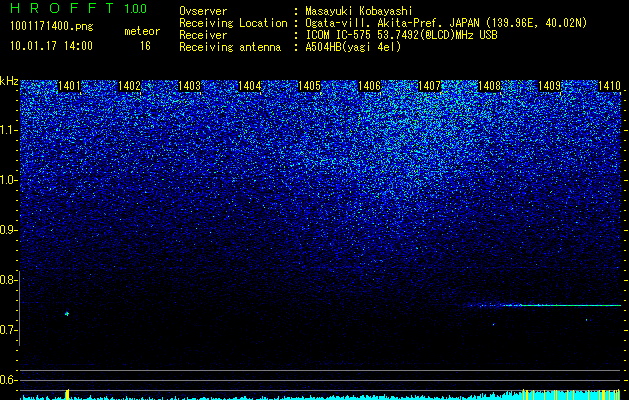Click the 1.0 kHz axis label

pyautogui.click(x=9, y=180)
